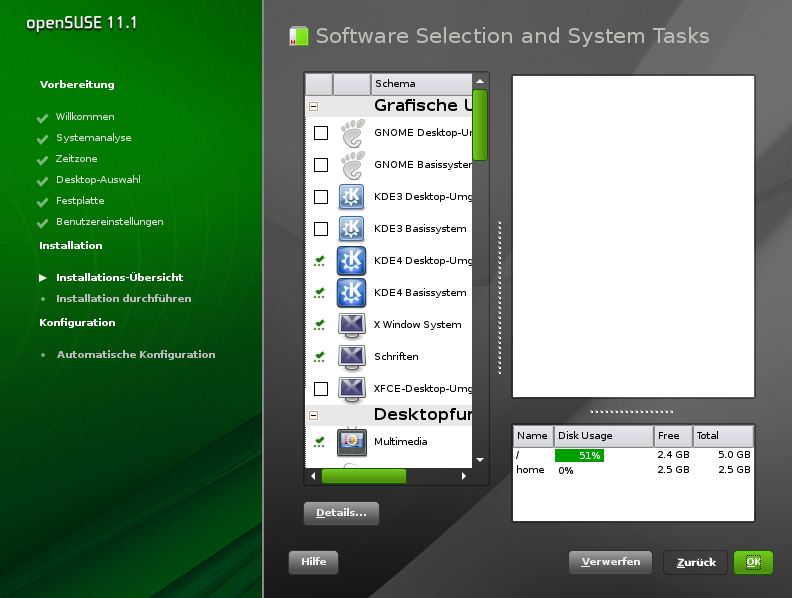Toggle X Window System install mark

[319, 325]
